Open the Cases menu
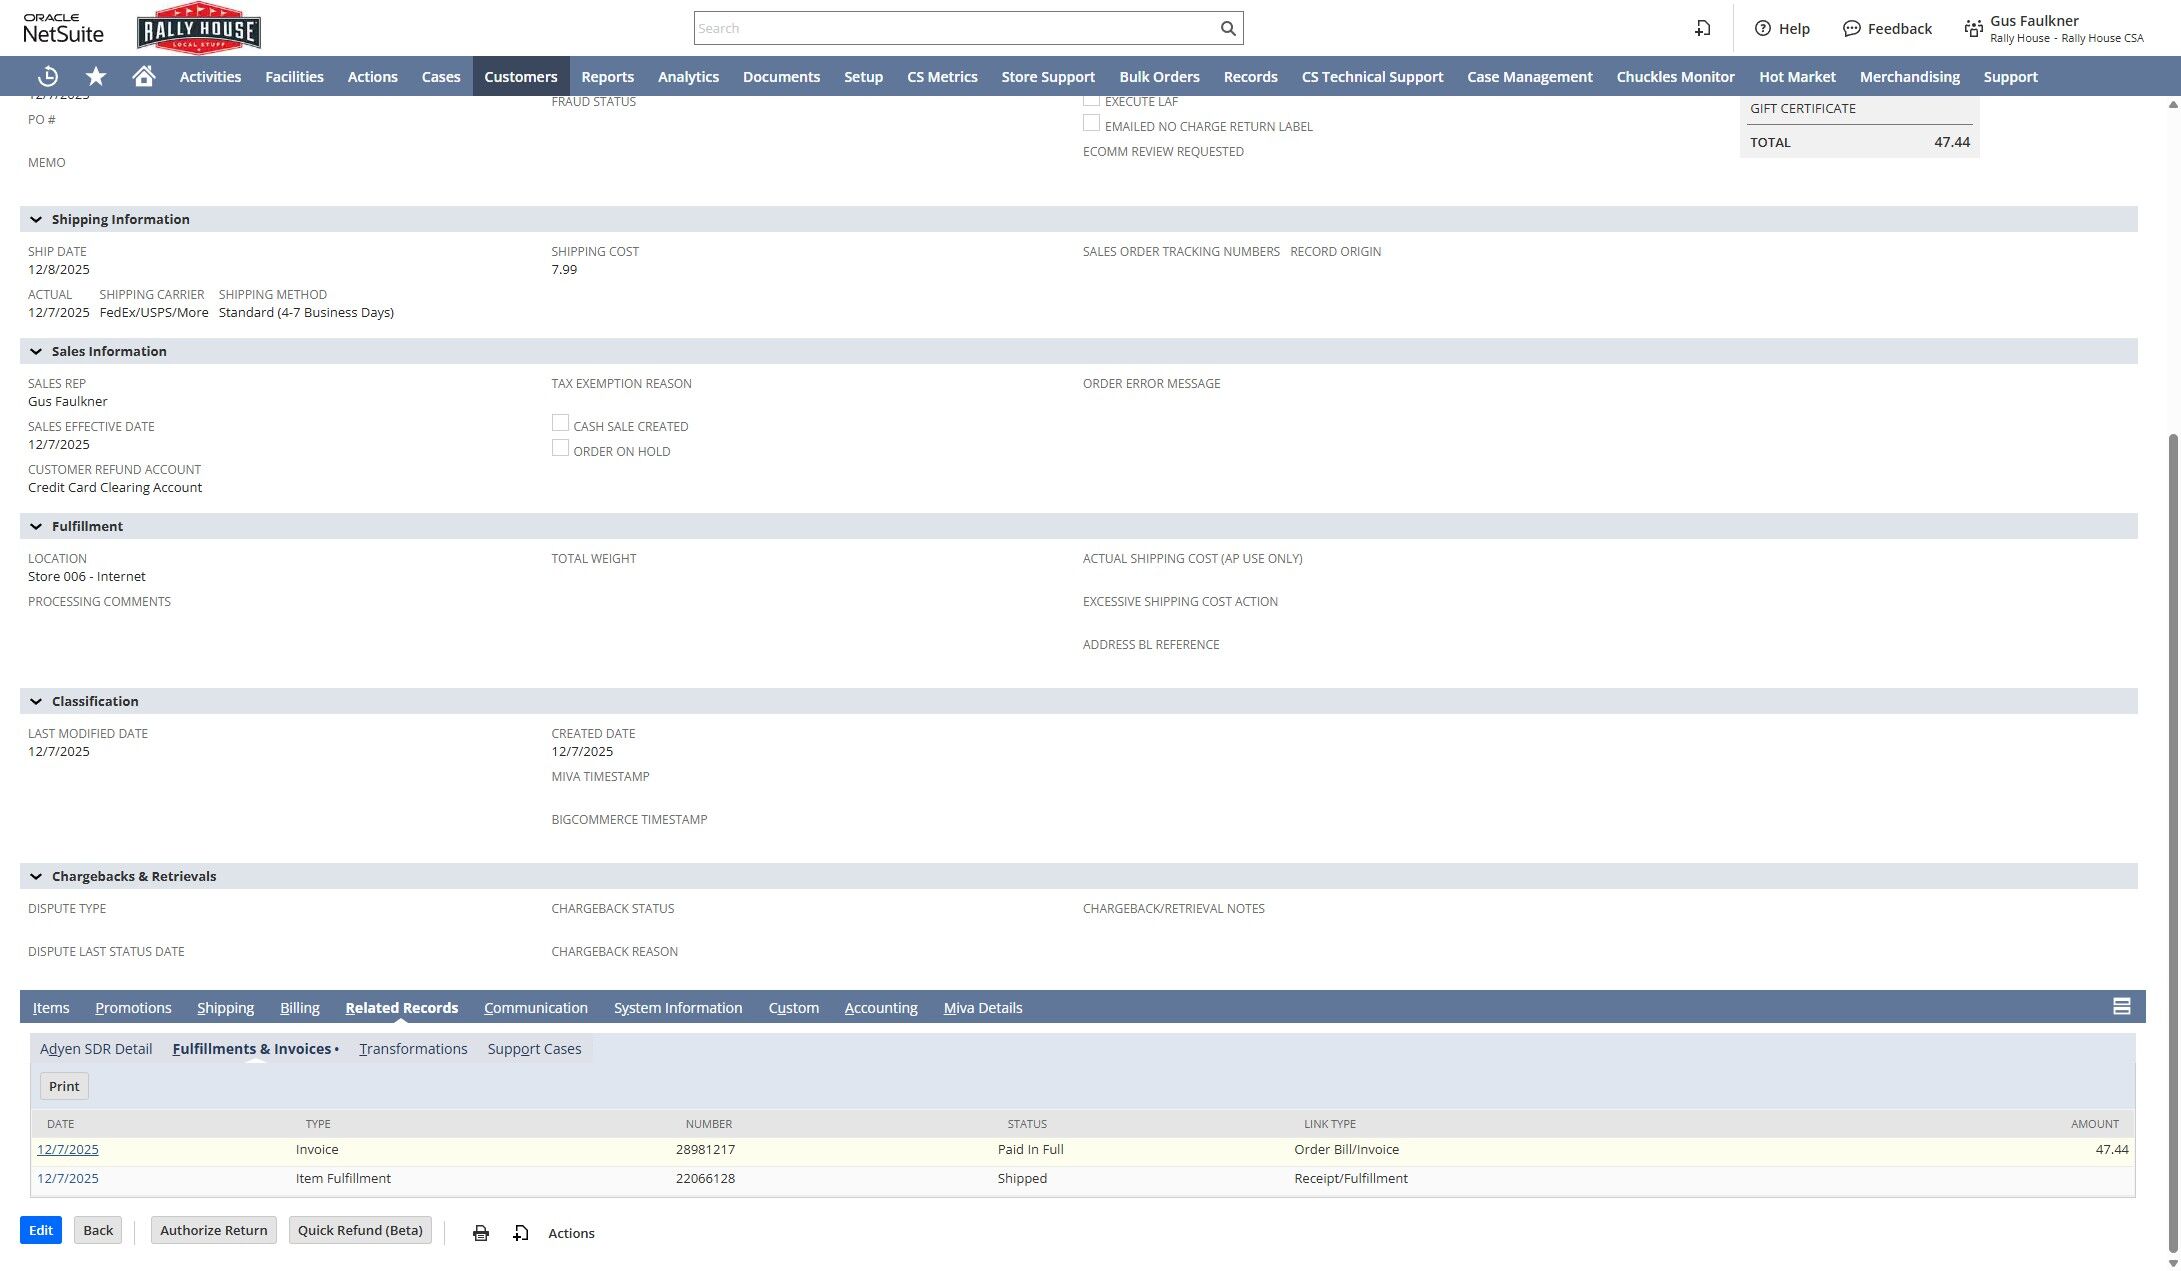 pyautogui.click(x=441, y=76)
